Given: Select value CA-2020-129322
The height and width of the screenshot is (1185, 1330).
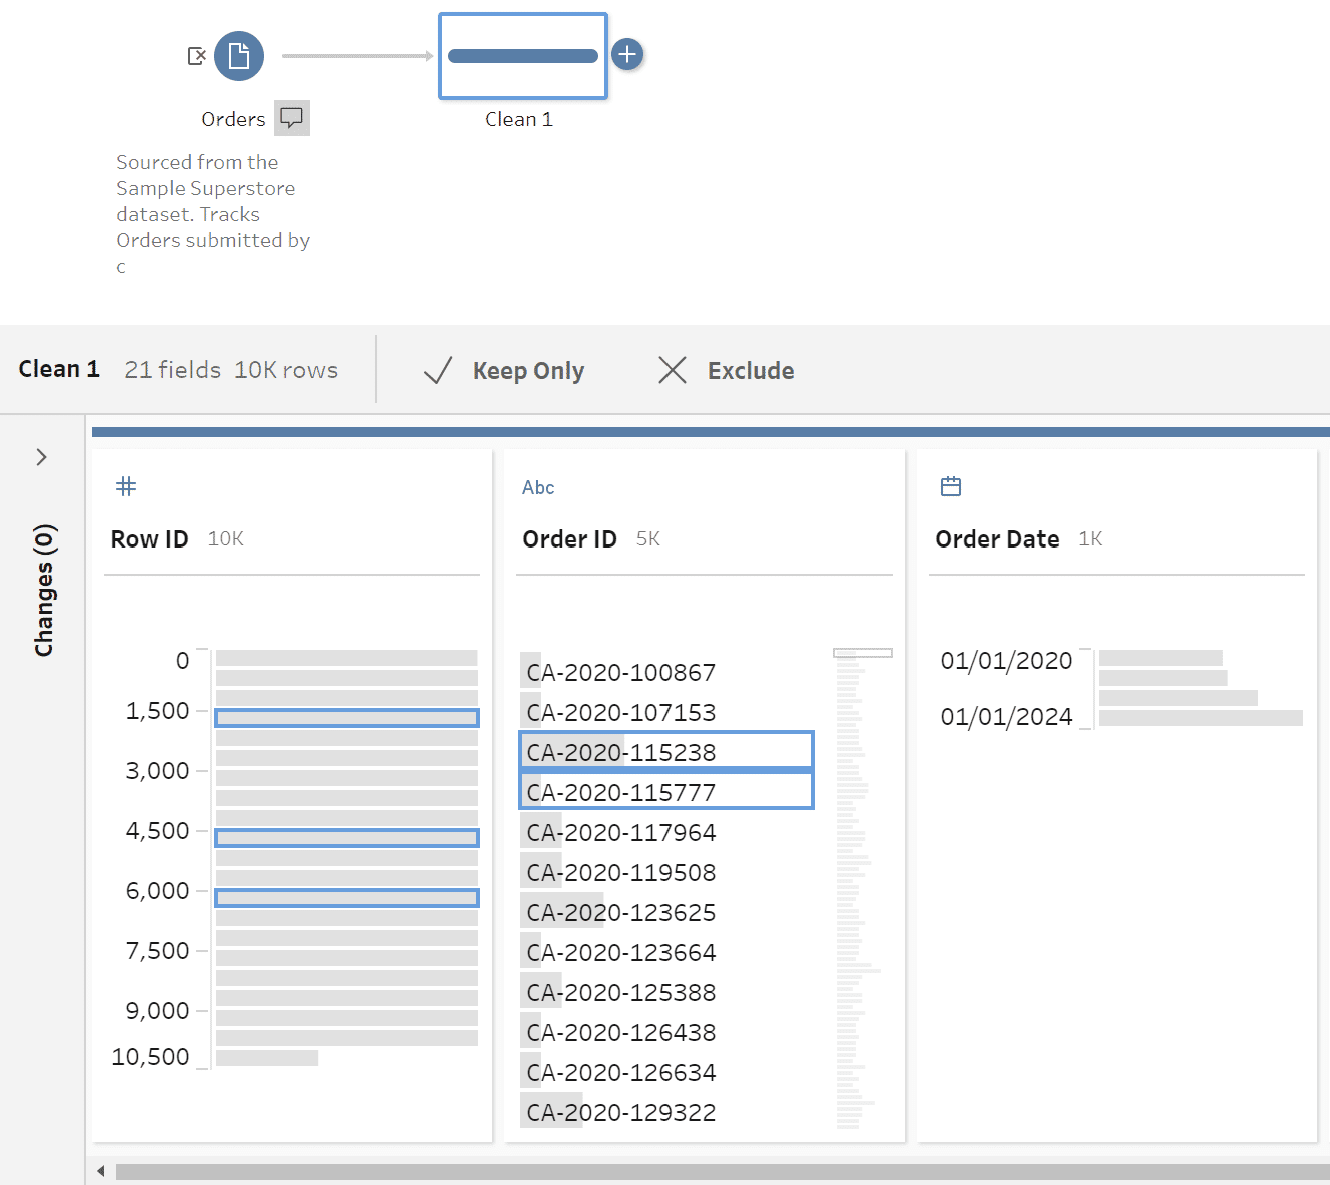Looking at the screenshot, I should (x=666, y=1112).
